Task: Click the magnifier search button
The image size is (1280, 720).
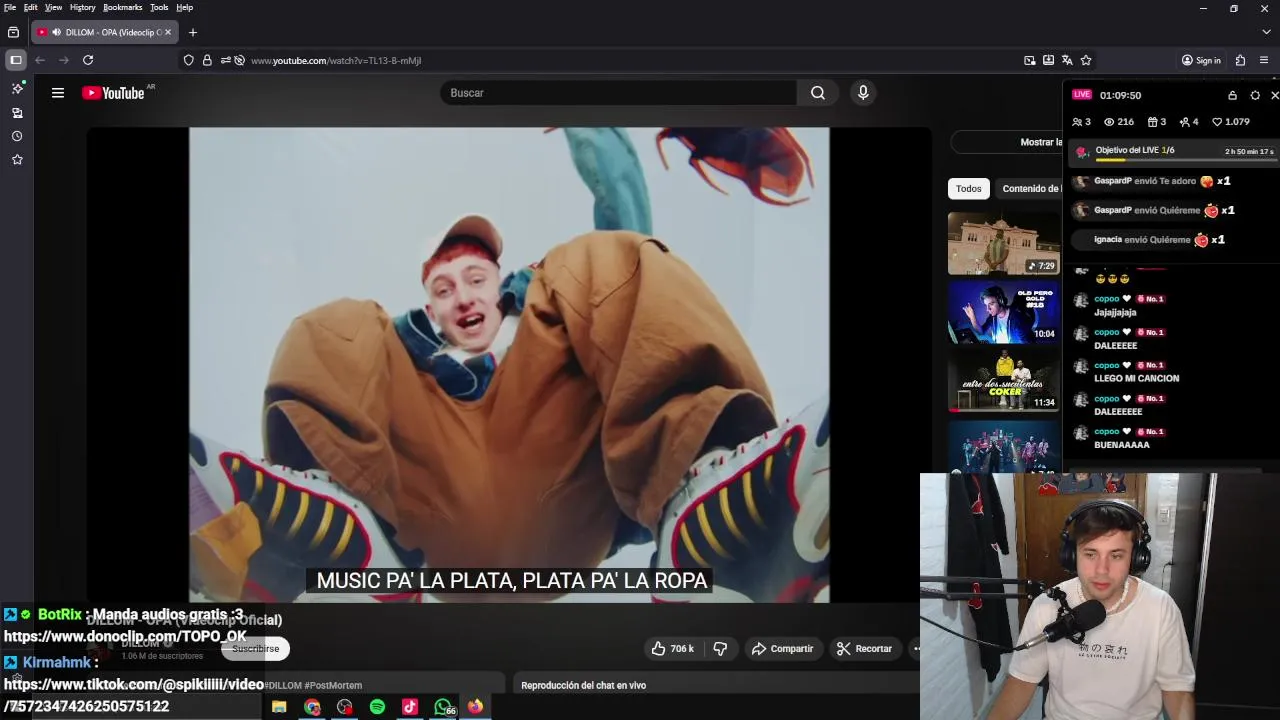Action: [818, 93]
